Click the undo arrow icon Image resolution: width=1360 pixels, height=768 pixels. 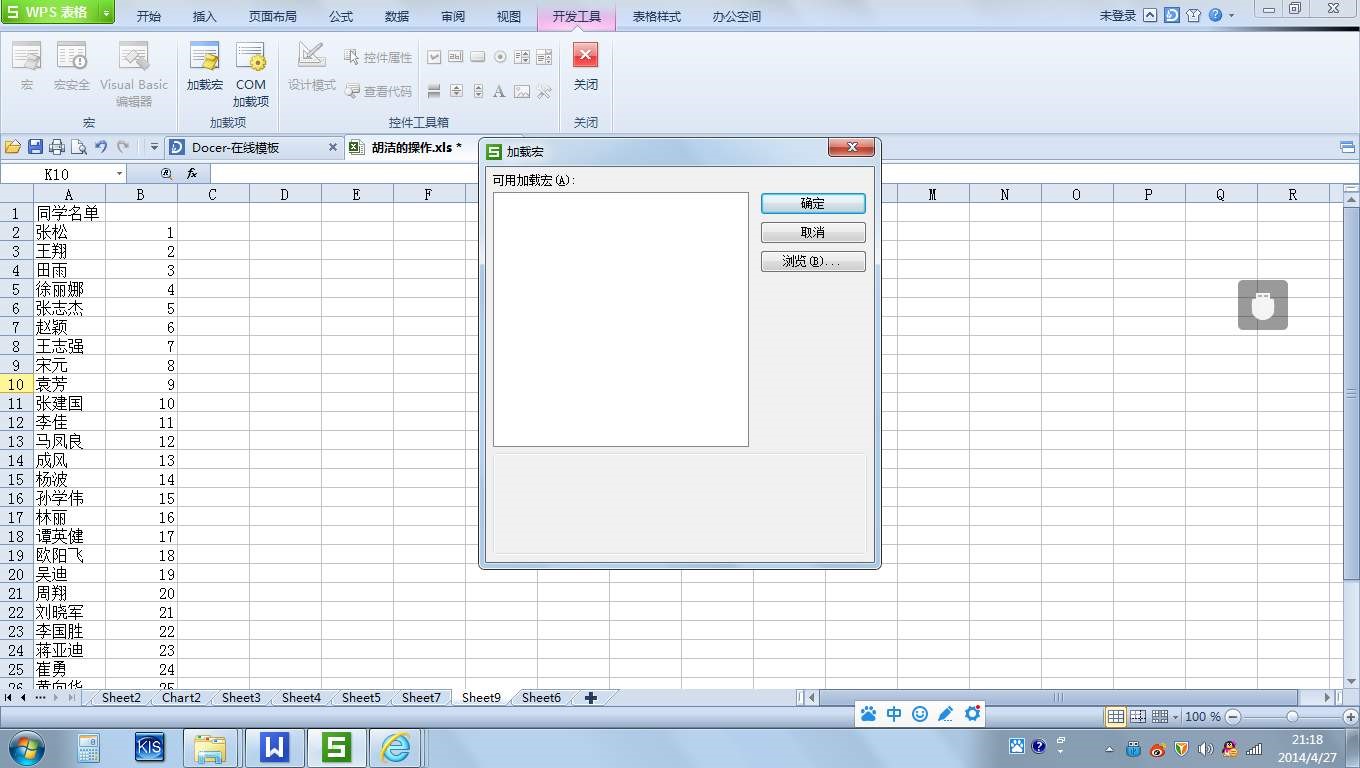click(x=101, y=147)
